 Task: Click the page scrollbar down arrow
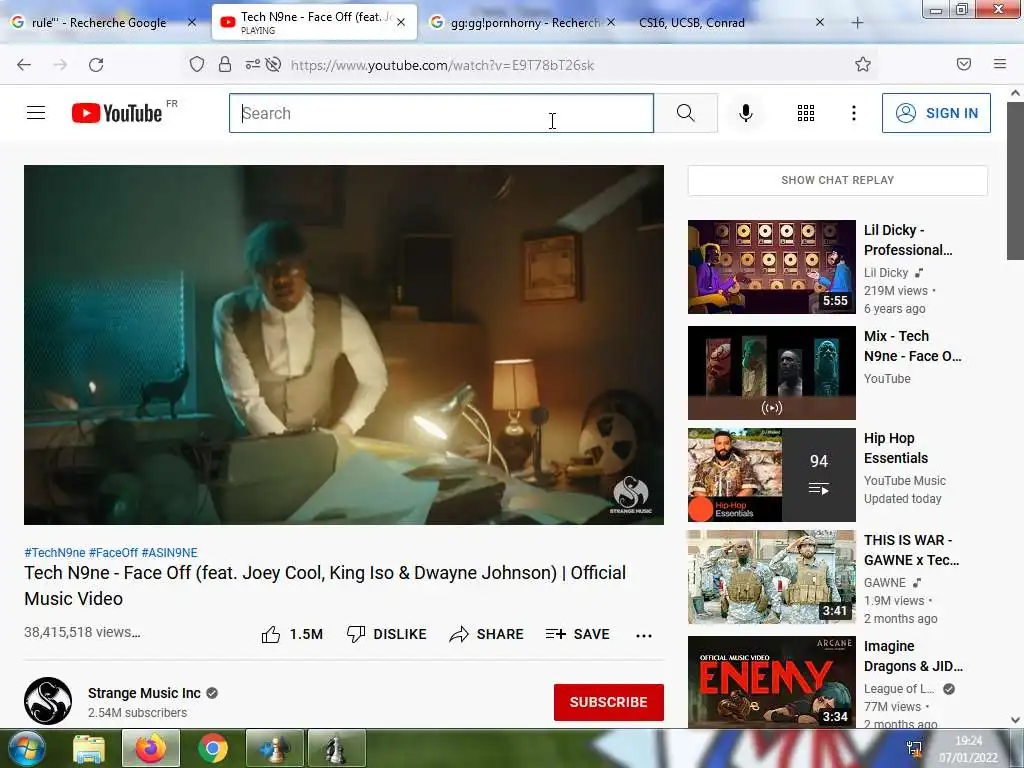[1015, 720]
